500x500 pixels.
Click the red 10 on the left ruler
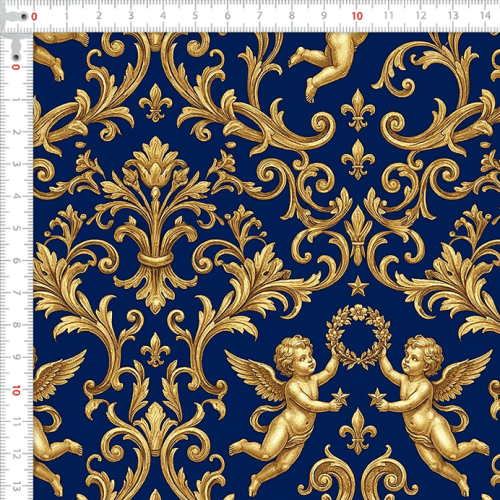click(x=16, y=390)
